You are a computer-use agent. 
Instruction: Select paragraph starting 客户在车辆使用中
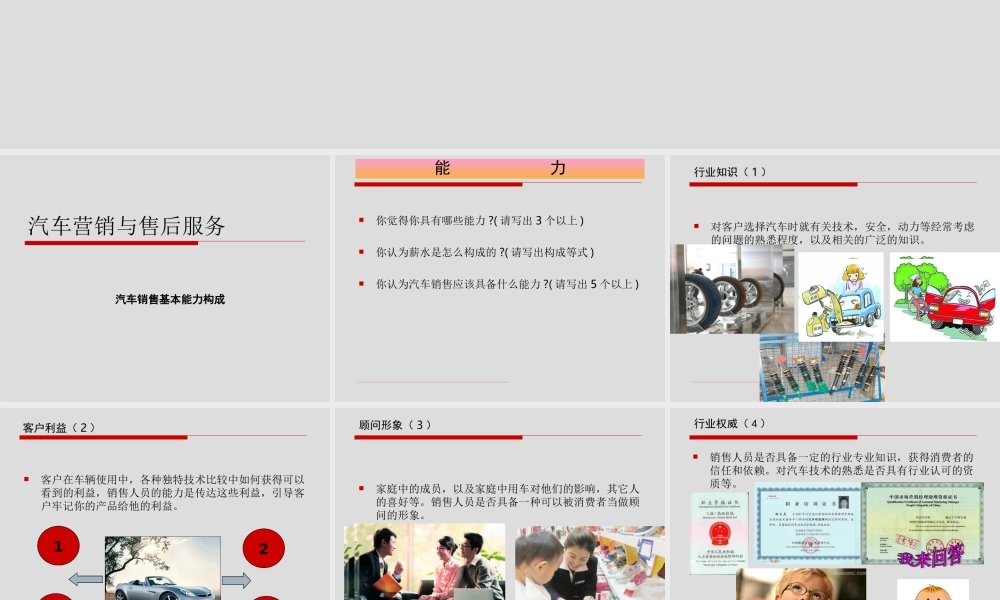(x=172, y=492)
